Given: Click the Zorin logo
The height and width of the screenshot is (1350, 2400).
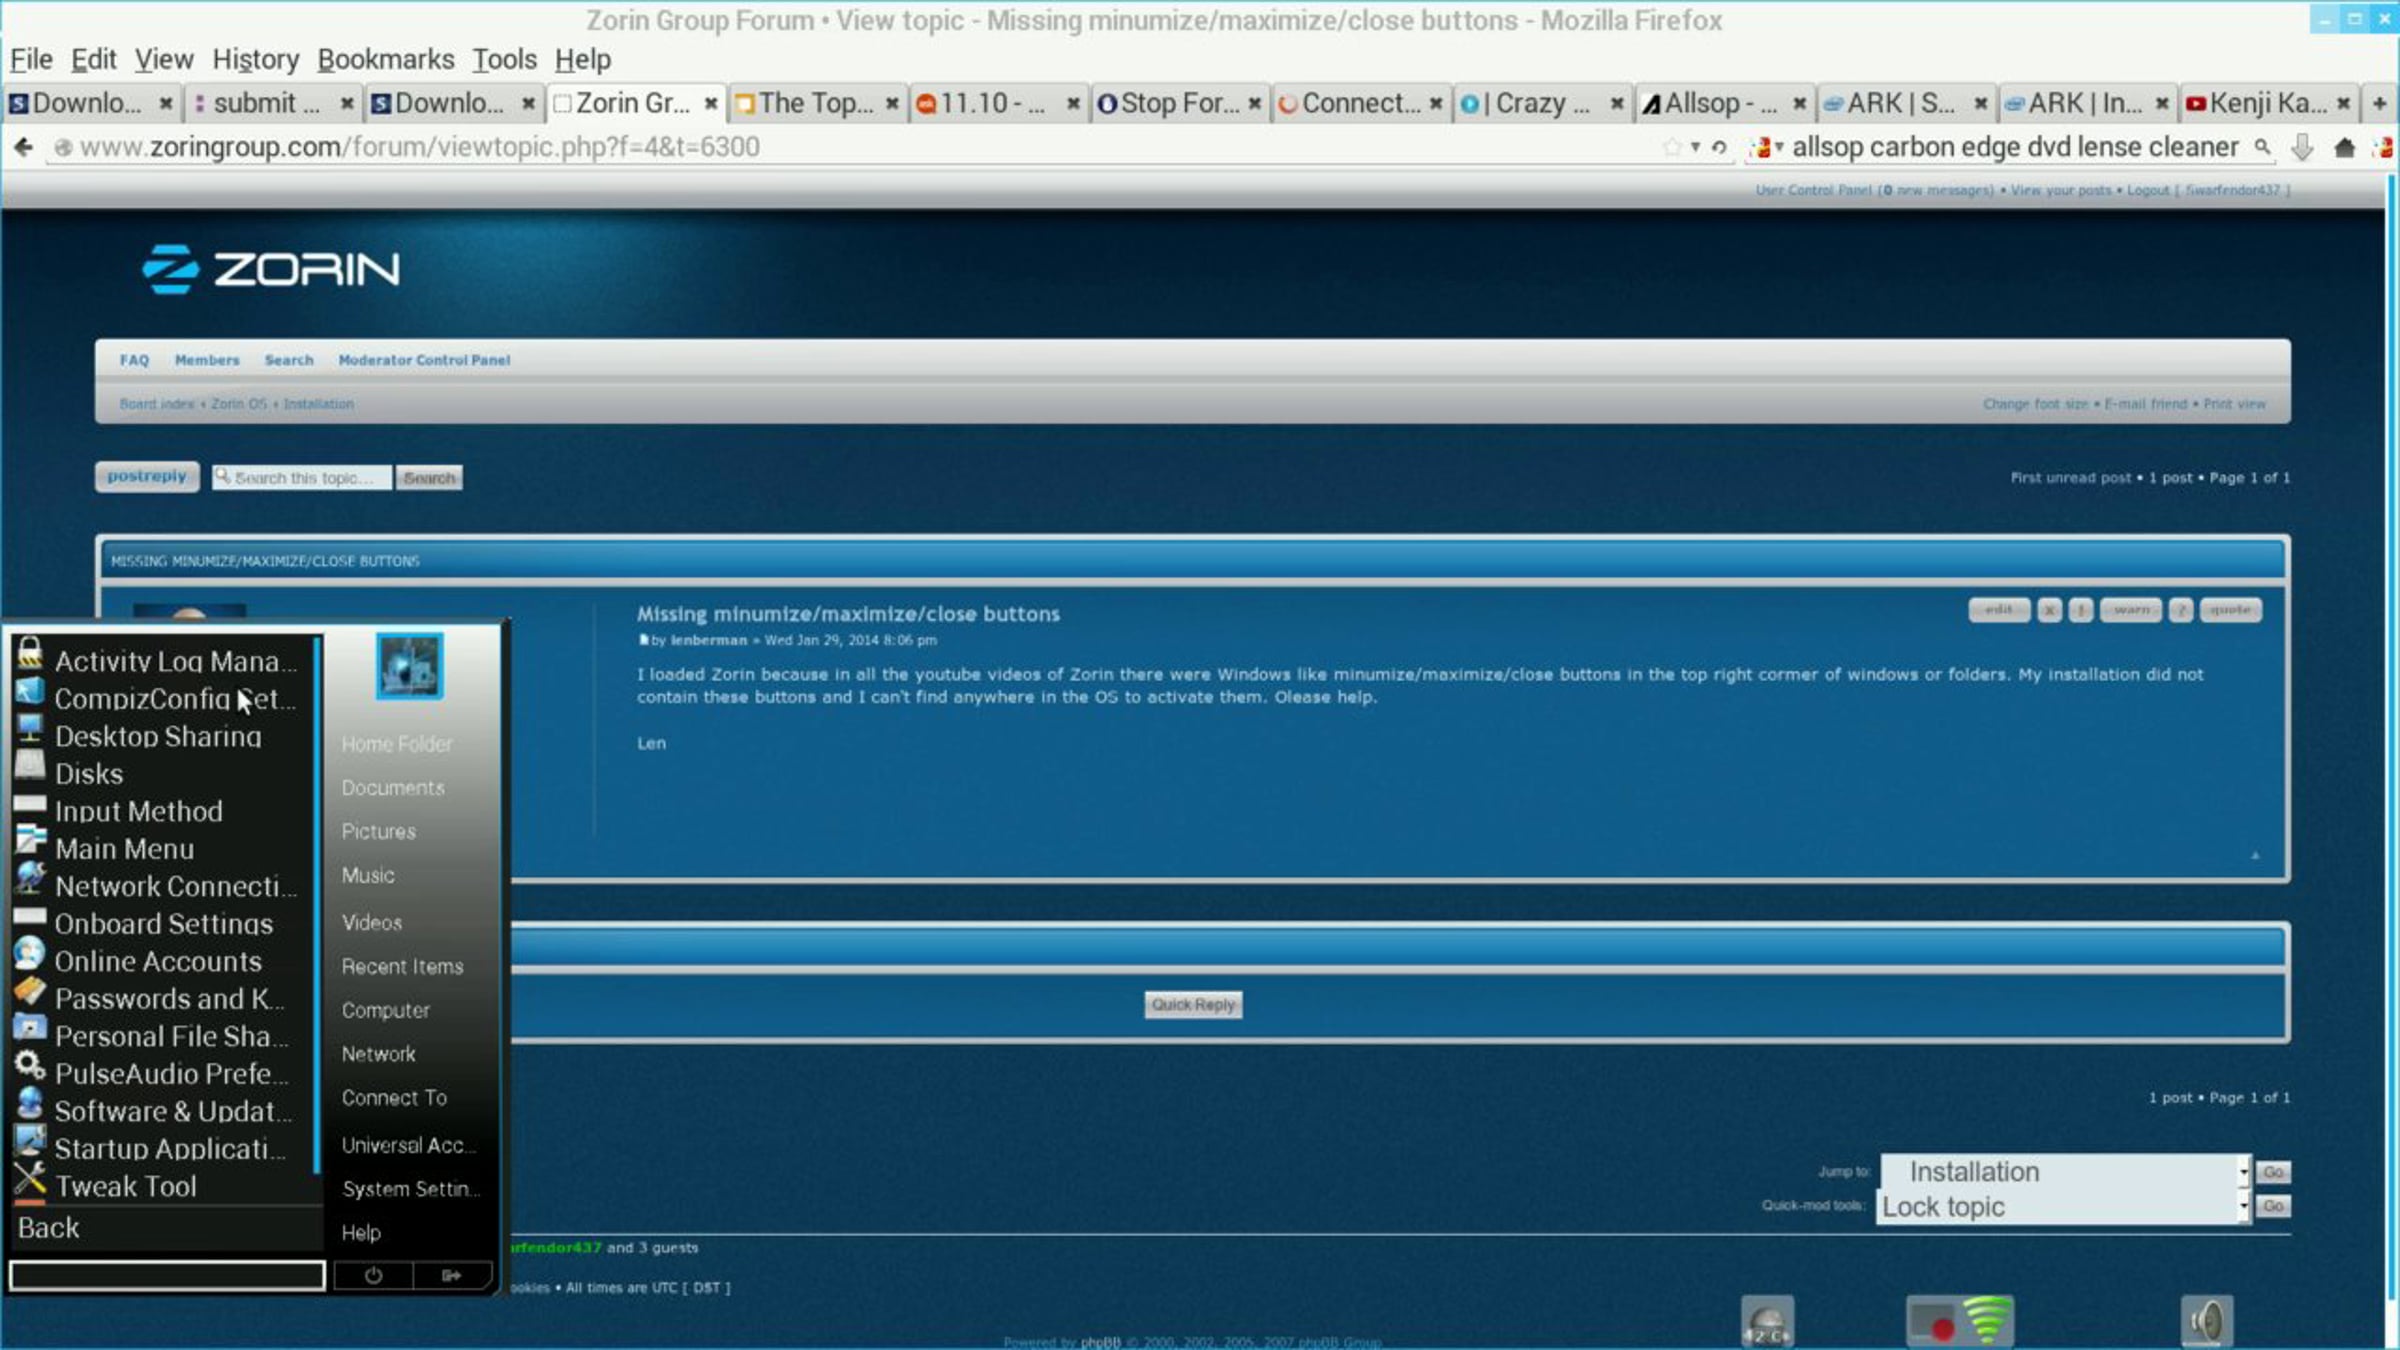Looking at the screenshot, I should coord(271,269).
